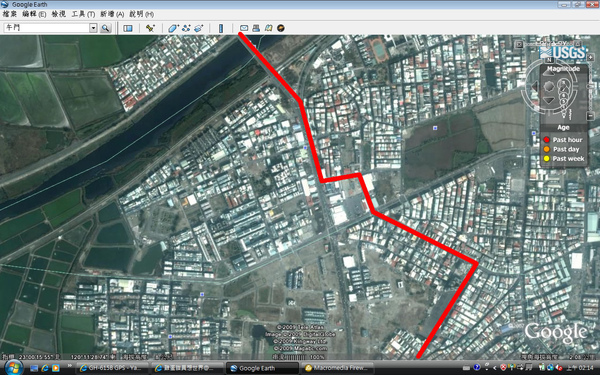Open the 檔案 menu

coord(10,14)
